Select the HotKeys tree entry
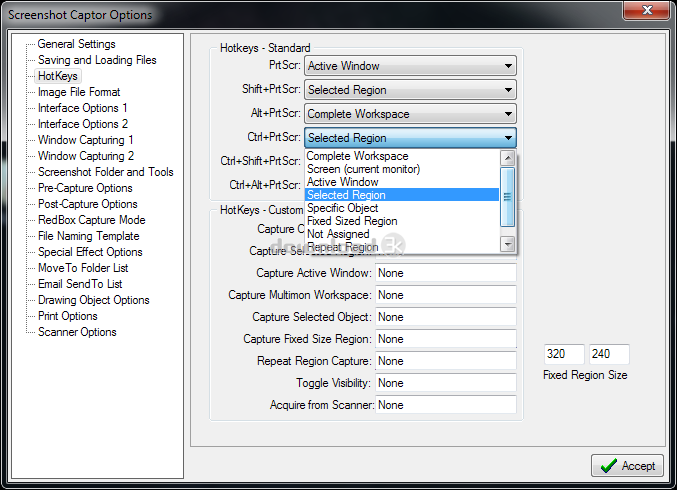The image size is (677, 490). click(x=58, y=76)
